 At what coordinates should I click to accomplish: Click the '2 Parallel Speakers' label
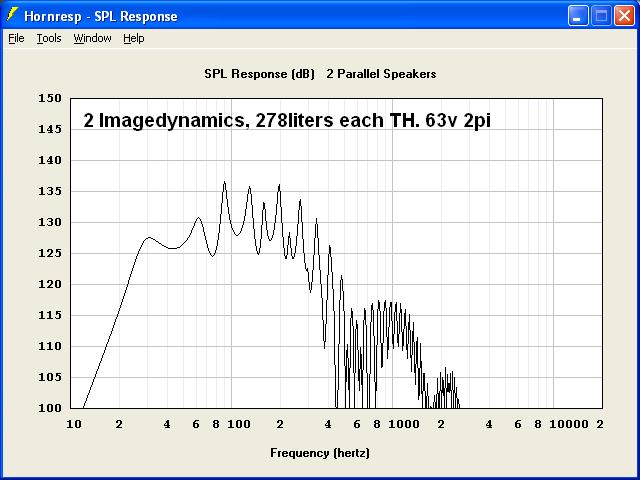click(x=381, y=74)
